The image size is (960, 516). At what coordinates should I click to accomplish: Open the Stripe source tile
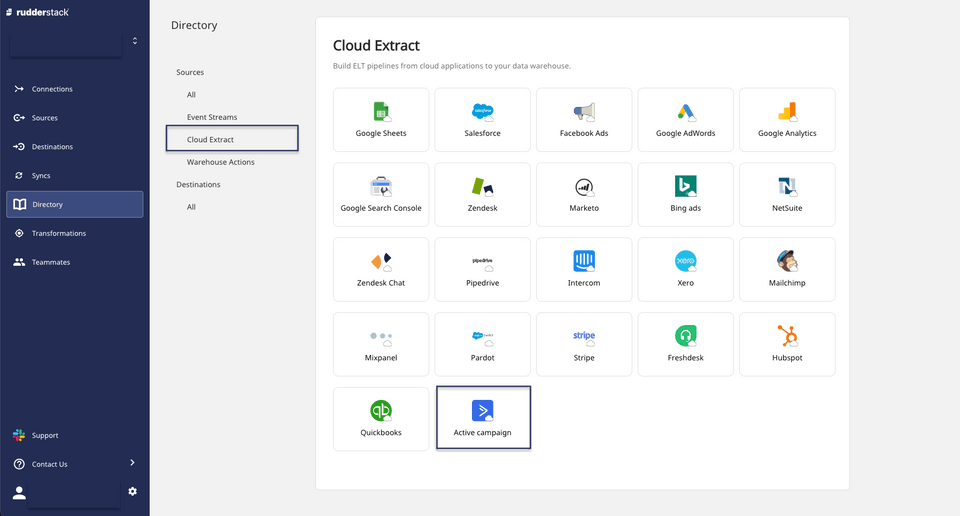point(584,343)
